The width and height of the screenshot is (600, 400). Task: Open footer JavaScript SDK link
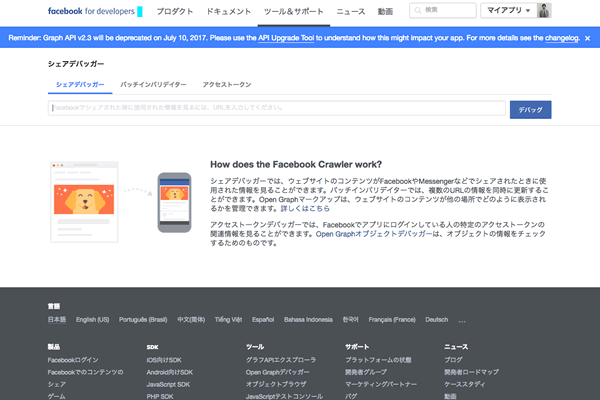pos(168,385)
